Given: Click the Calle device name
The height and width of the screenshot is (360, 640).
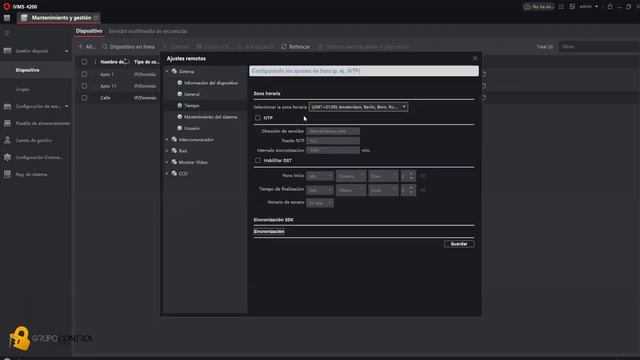Looking at the screenshot, I should (x=105, y=98).
